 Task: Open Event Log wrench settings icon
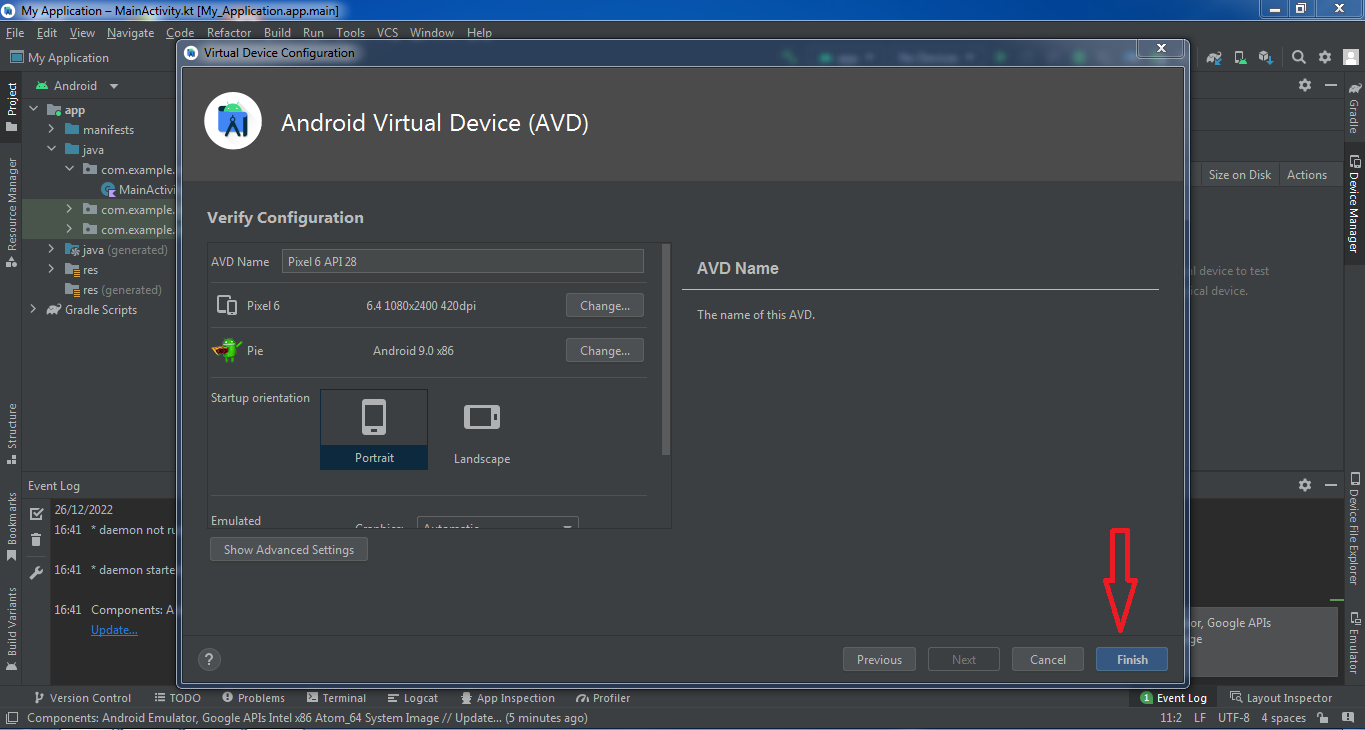click(37, 573)
